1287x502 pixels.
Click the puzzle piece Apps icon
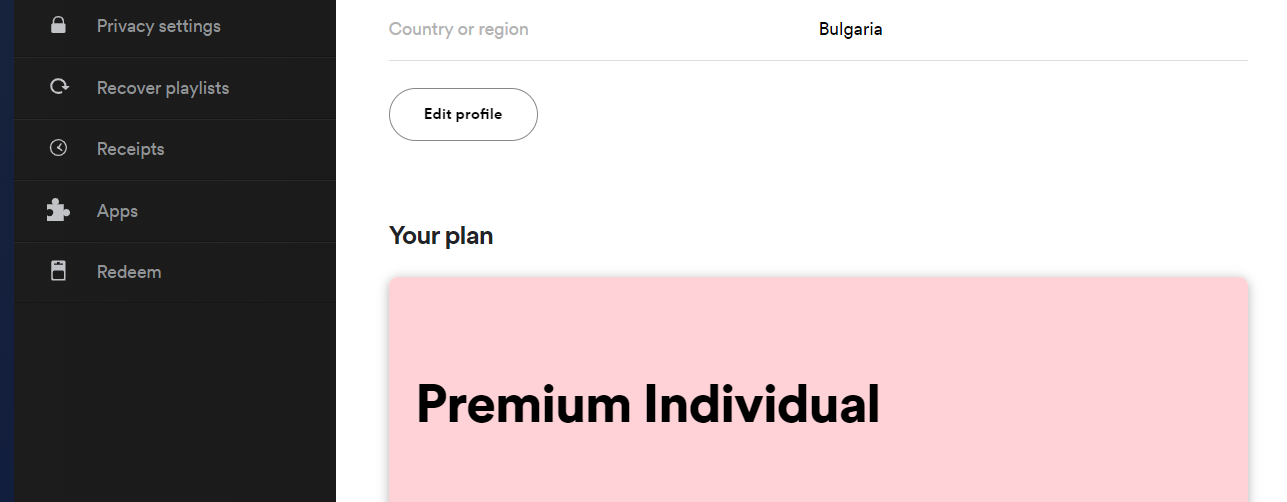[x=59, y=210]
